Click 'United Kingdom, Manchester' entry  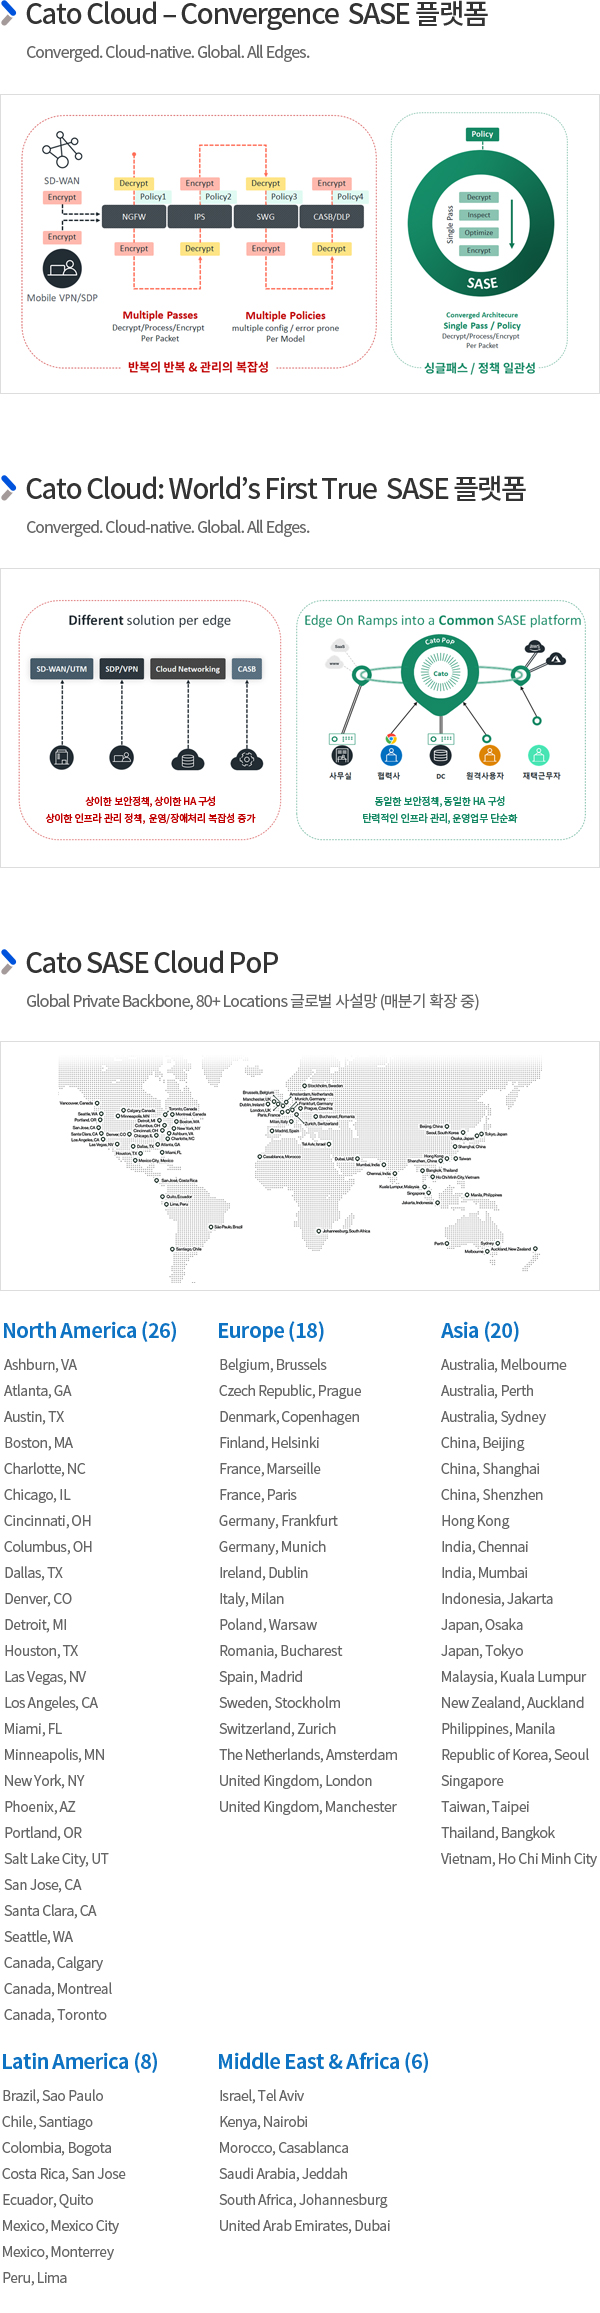[308, 1807]
